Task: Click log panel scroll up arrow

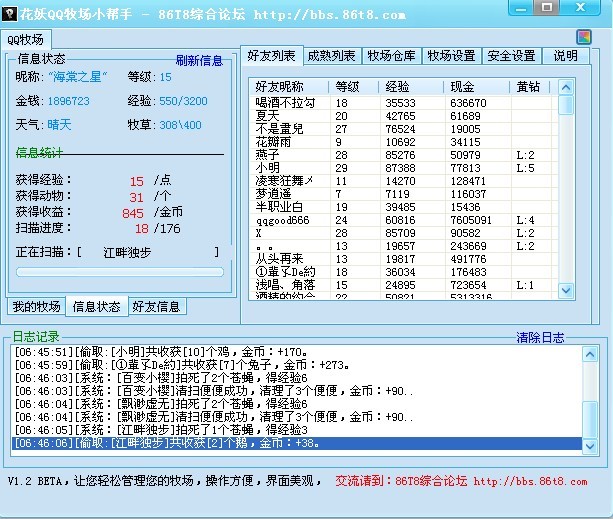Action: click(x=590, y=354)
